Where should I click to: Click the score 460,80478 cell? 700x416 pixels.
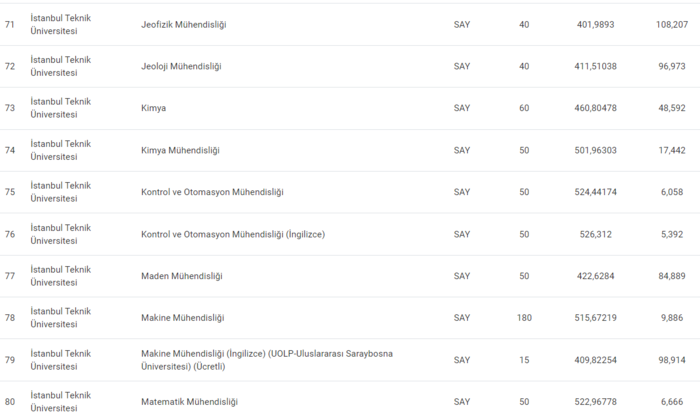pyautogui.click(x=596, y=108)
